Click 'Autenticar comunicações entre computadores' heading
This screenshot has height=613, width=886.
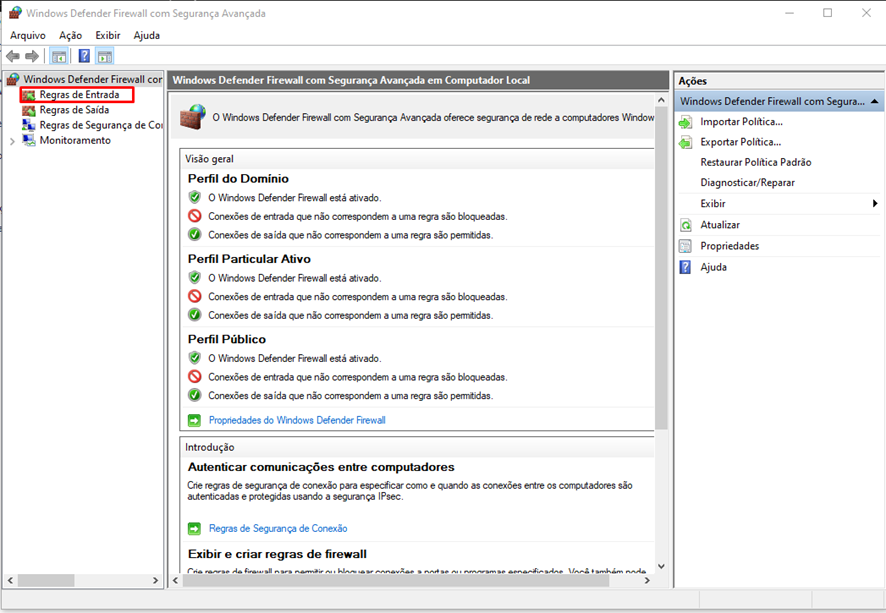point(321,467)
